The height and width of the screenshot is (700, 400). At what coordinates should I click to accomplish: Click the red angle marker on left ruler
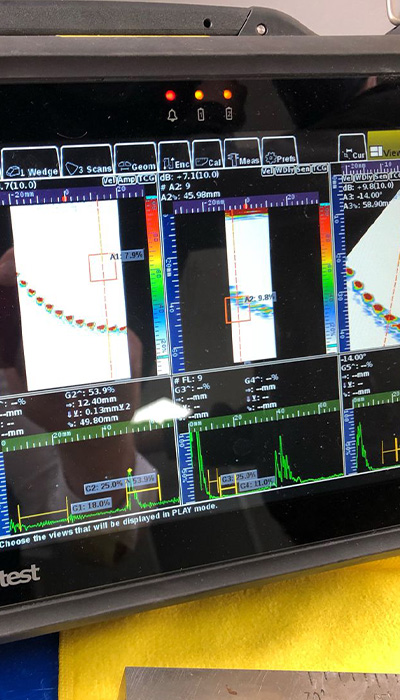tap(64, 198)
